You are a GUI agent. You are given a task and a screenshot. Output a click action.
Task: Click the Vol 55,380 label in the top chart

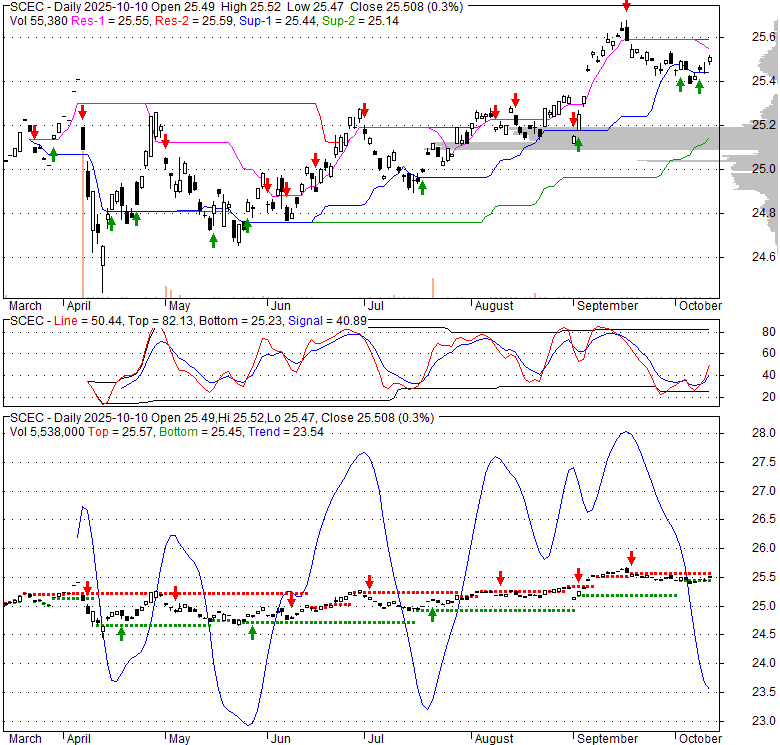[32, 19]
